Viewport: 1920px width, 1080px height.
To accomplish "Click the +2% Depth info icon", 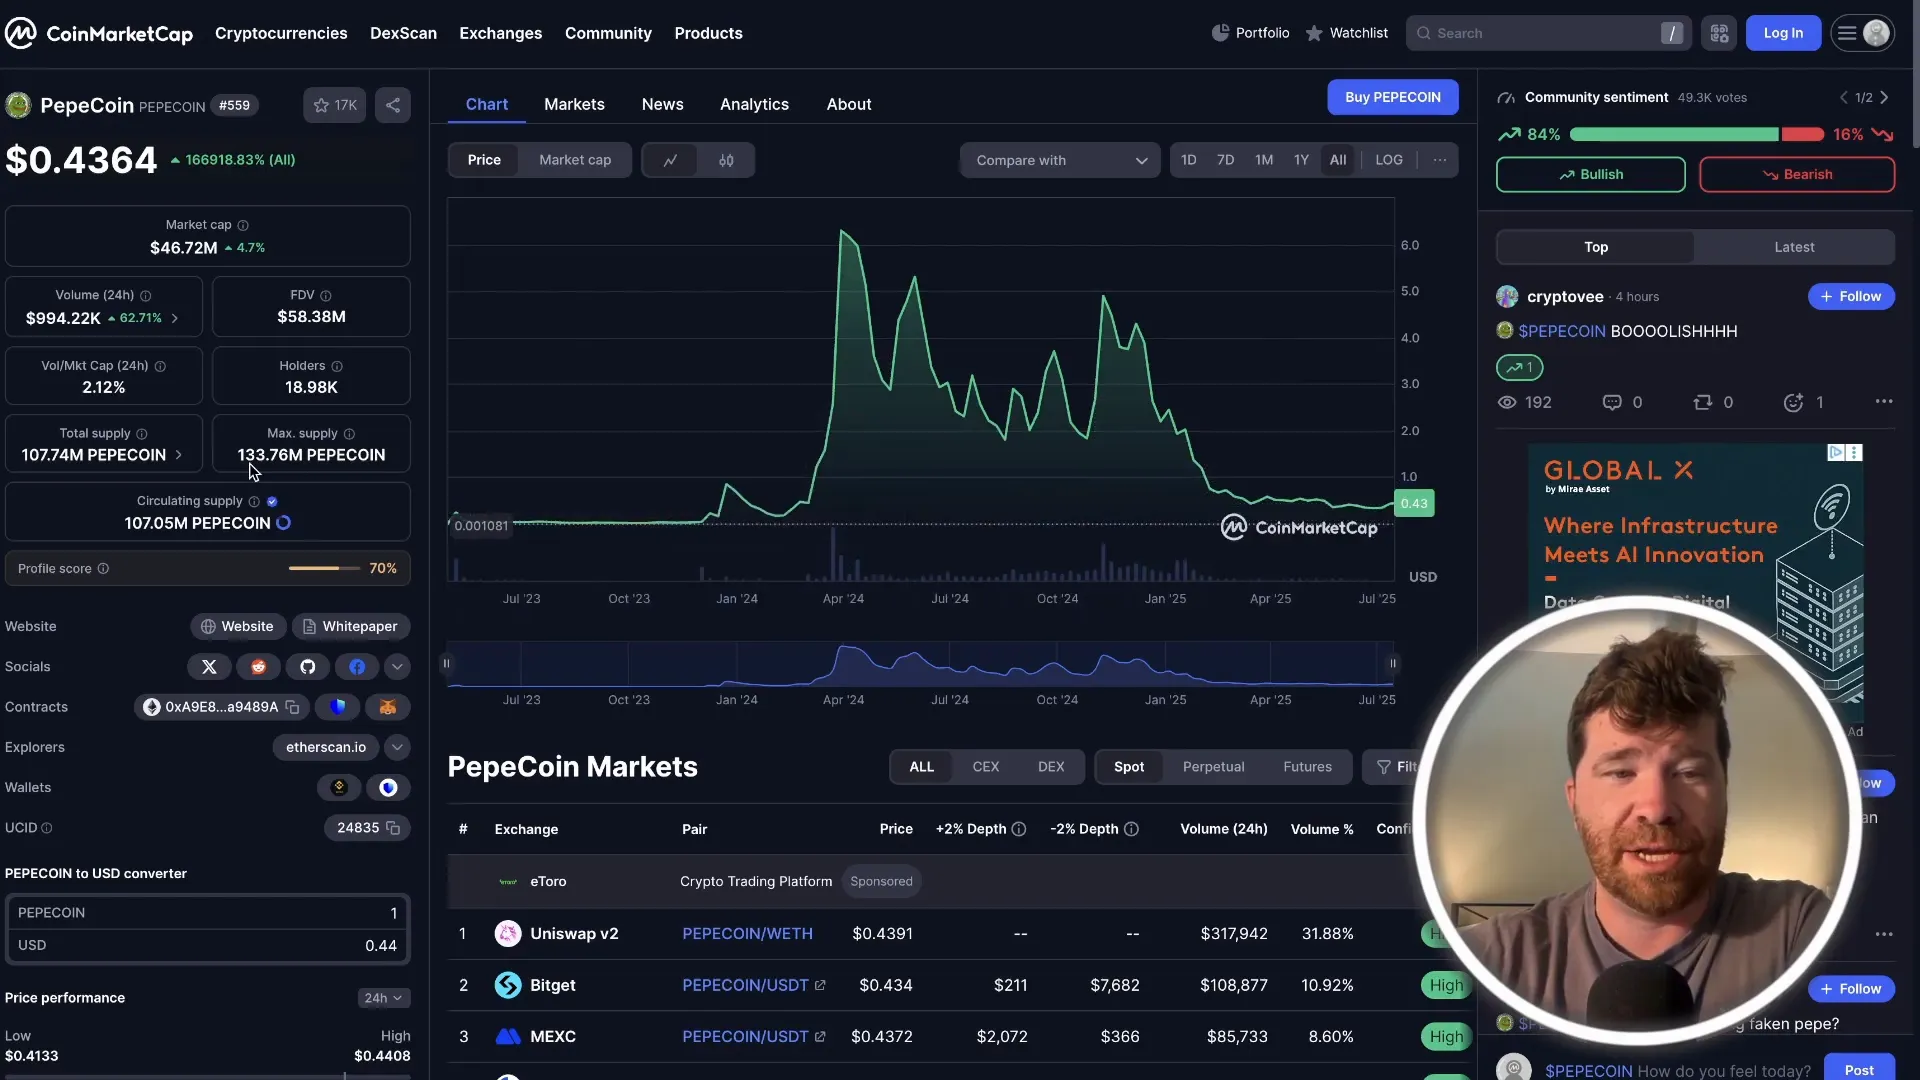I will click(1019, 829).
